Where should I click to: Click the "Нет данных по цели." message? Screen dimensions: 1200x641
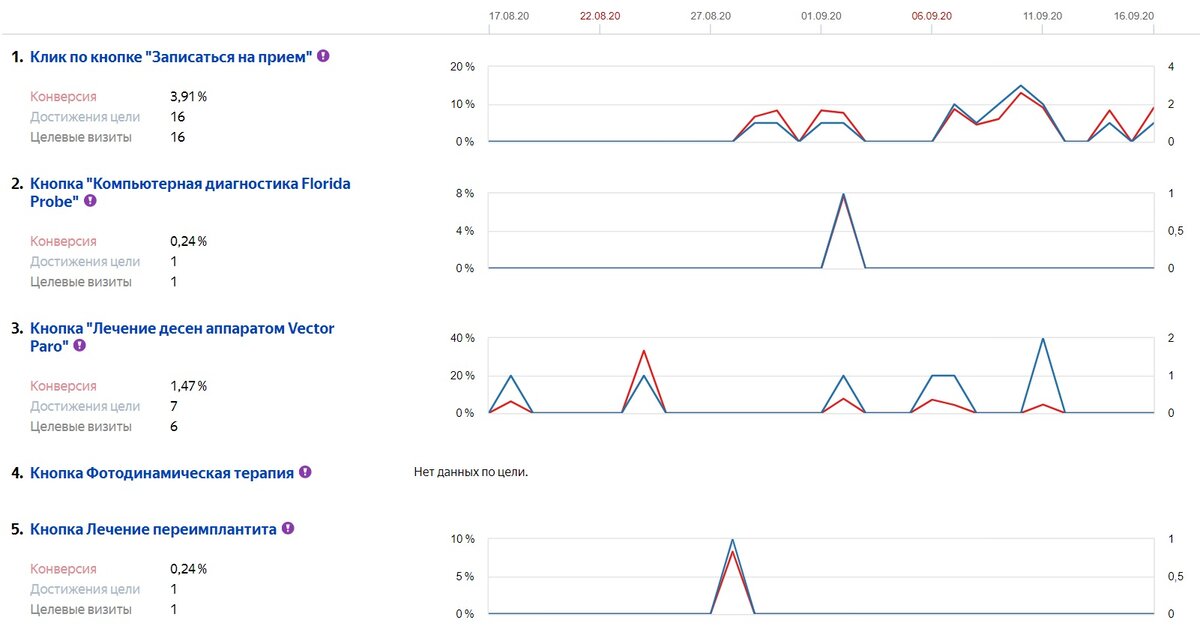[x=471, y=472]
